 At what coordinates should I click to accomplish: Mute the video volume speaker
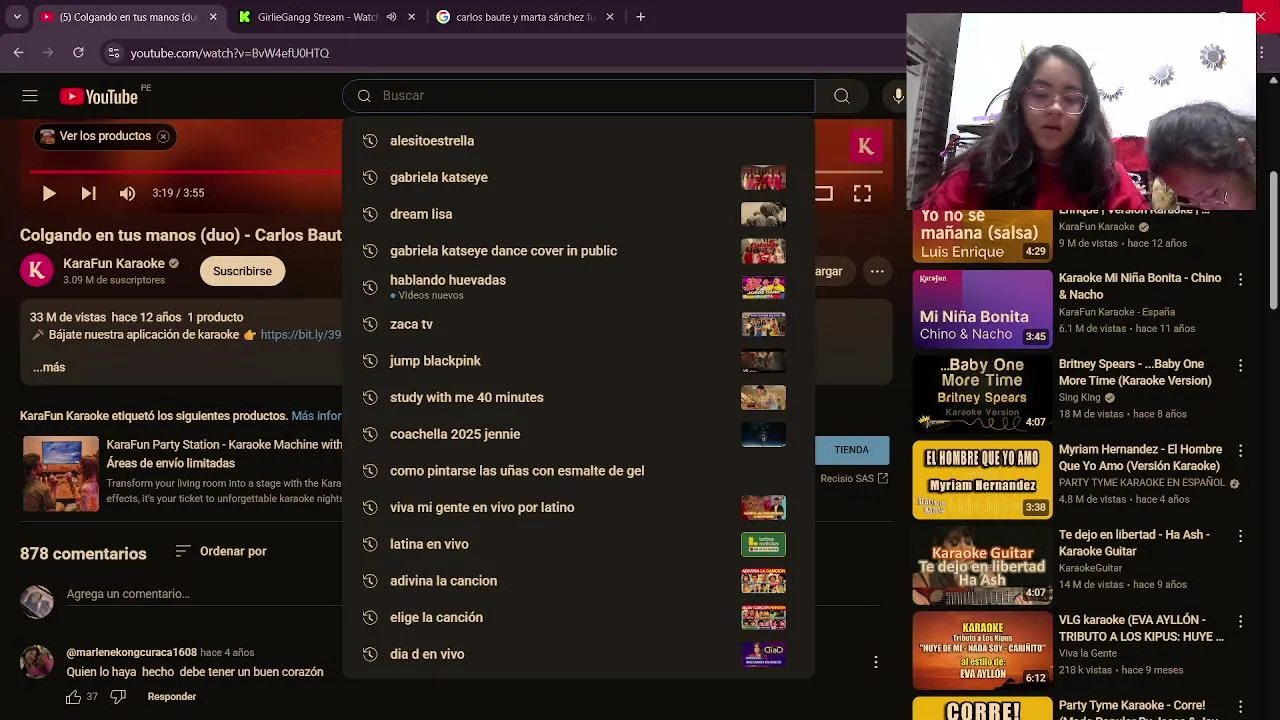coord(127,193)
